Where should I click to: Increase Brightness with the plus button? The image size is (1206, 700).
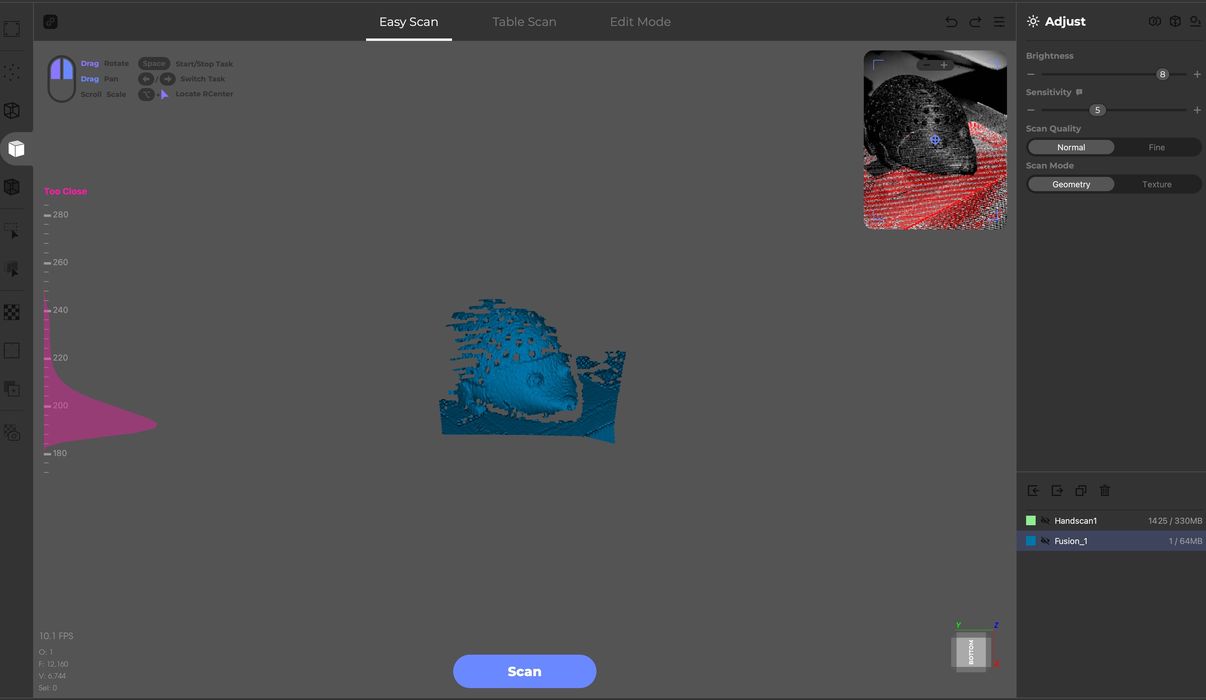(x=1197, y=74)
